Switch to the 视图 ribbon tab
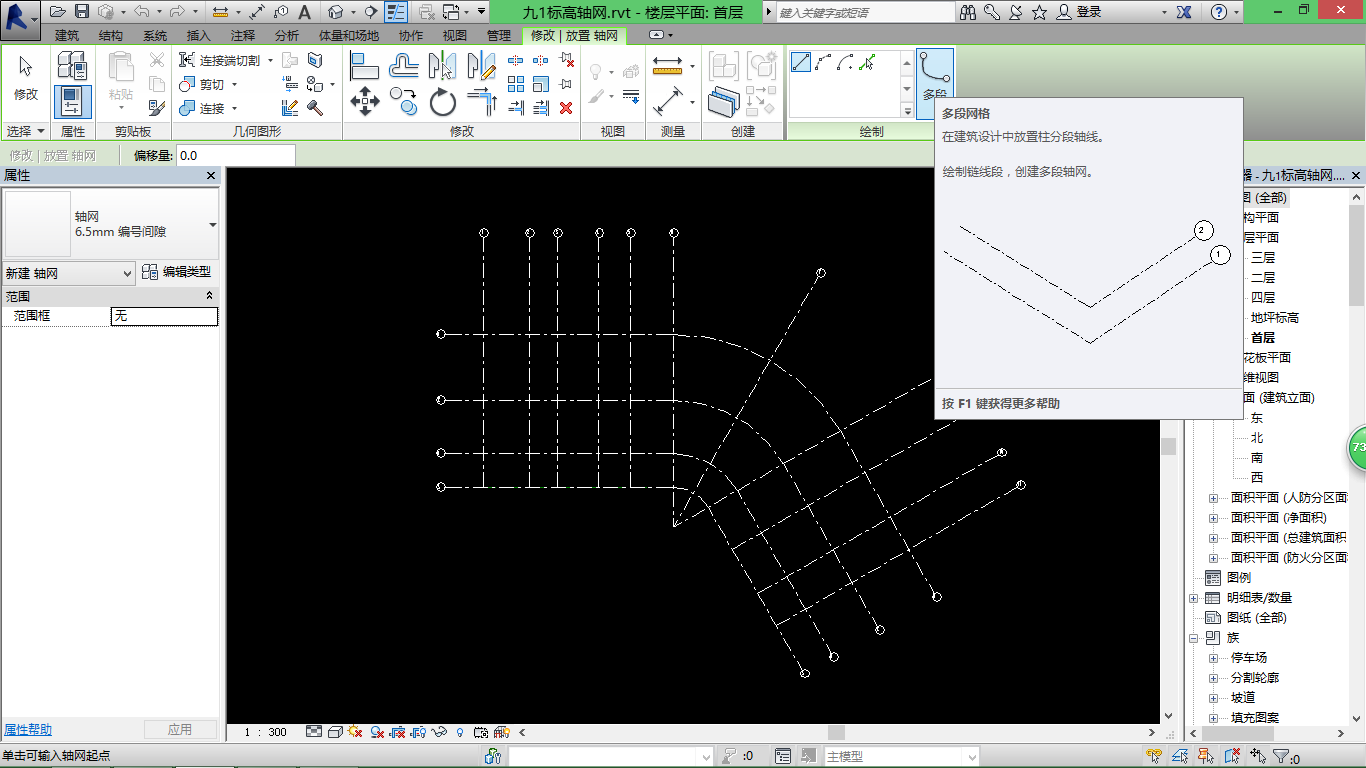The image size is (1366, 768). pos(455,35)
